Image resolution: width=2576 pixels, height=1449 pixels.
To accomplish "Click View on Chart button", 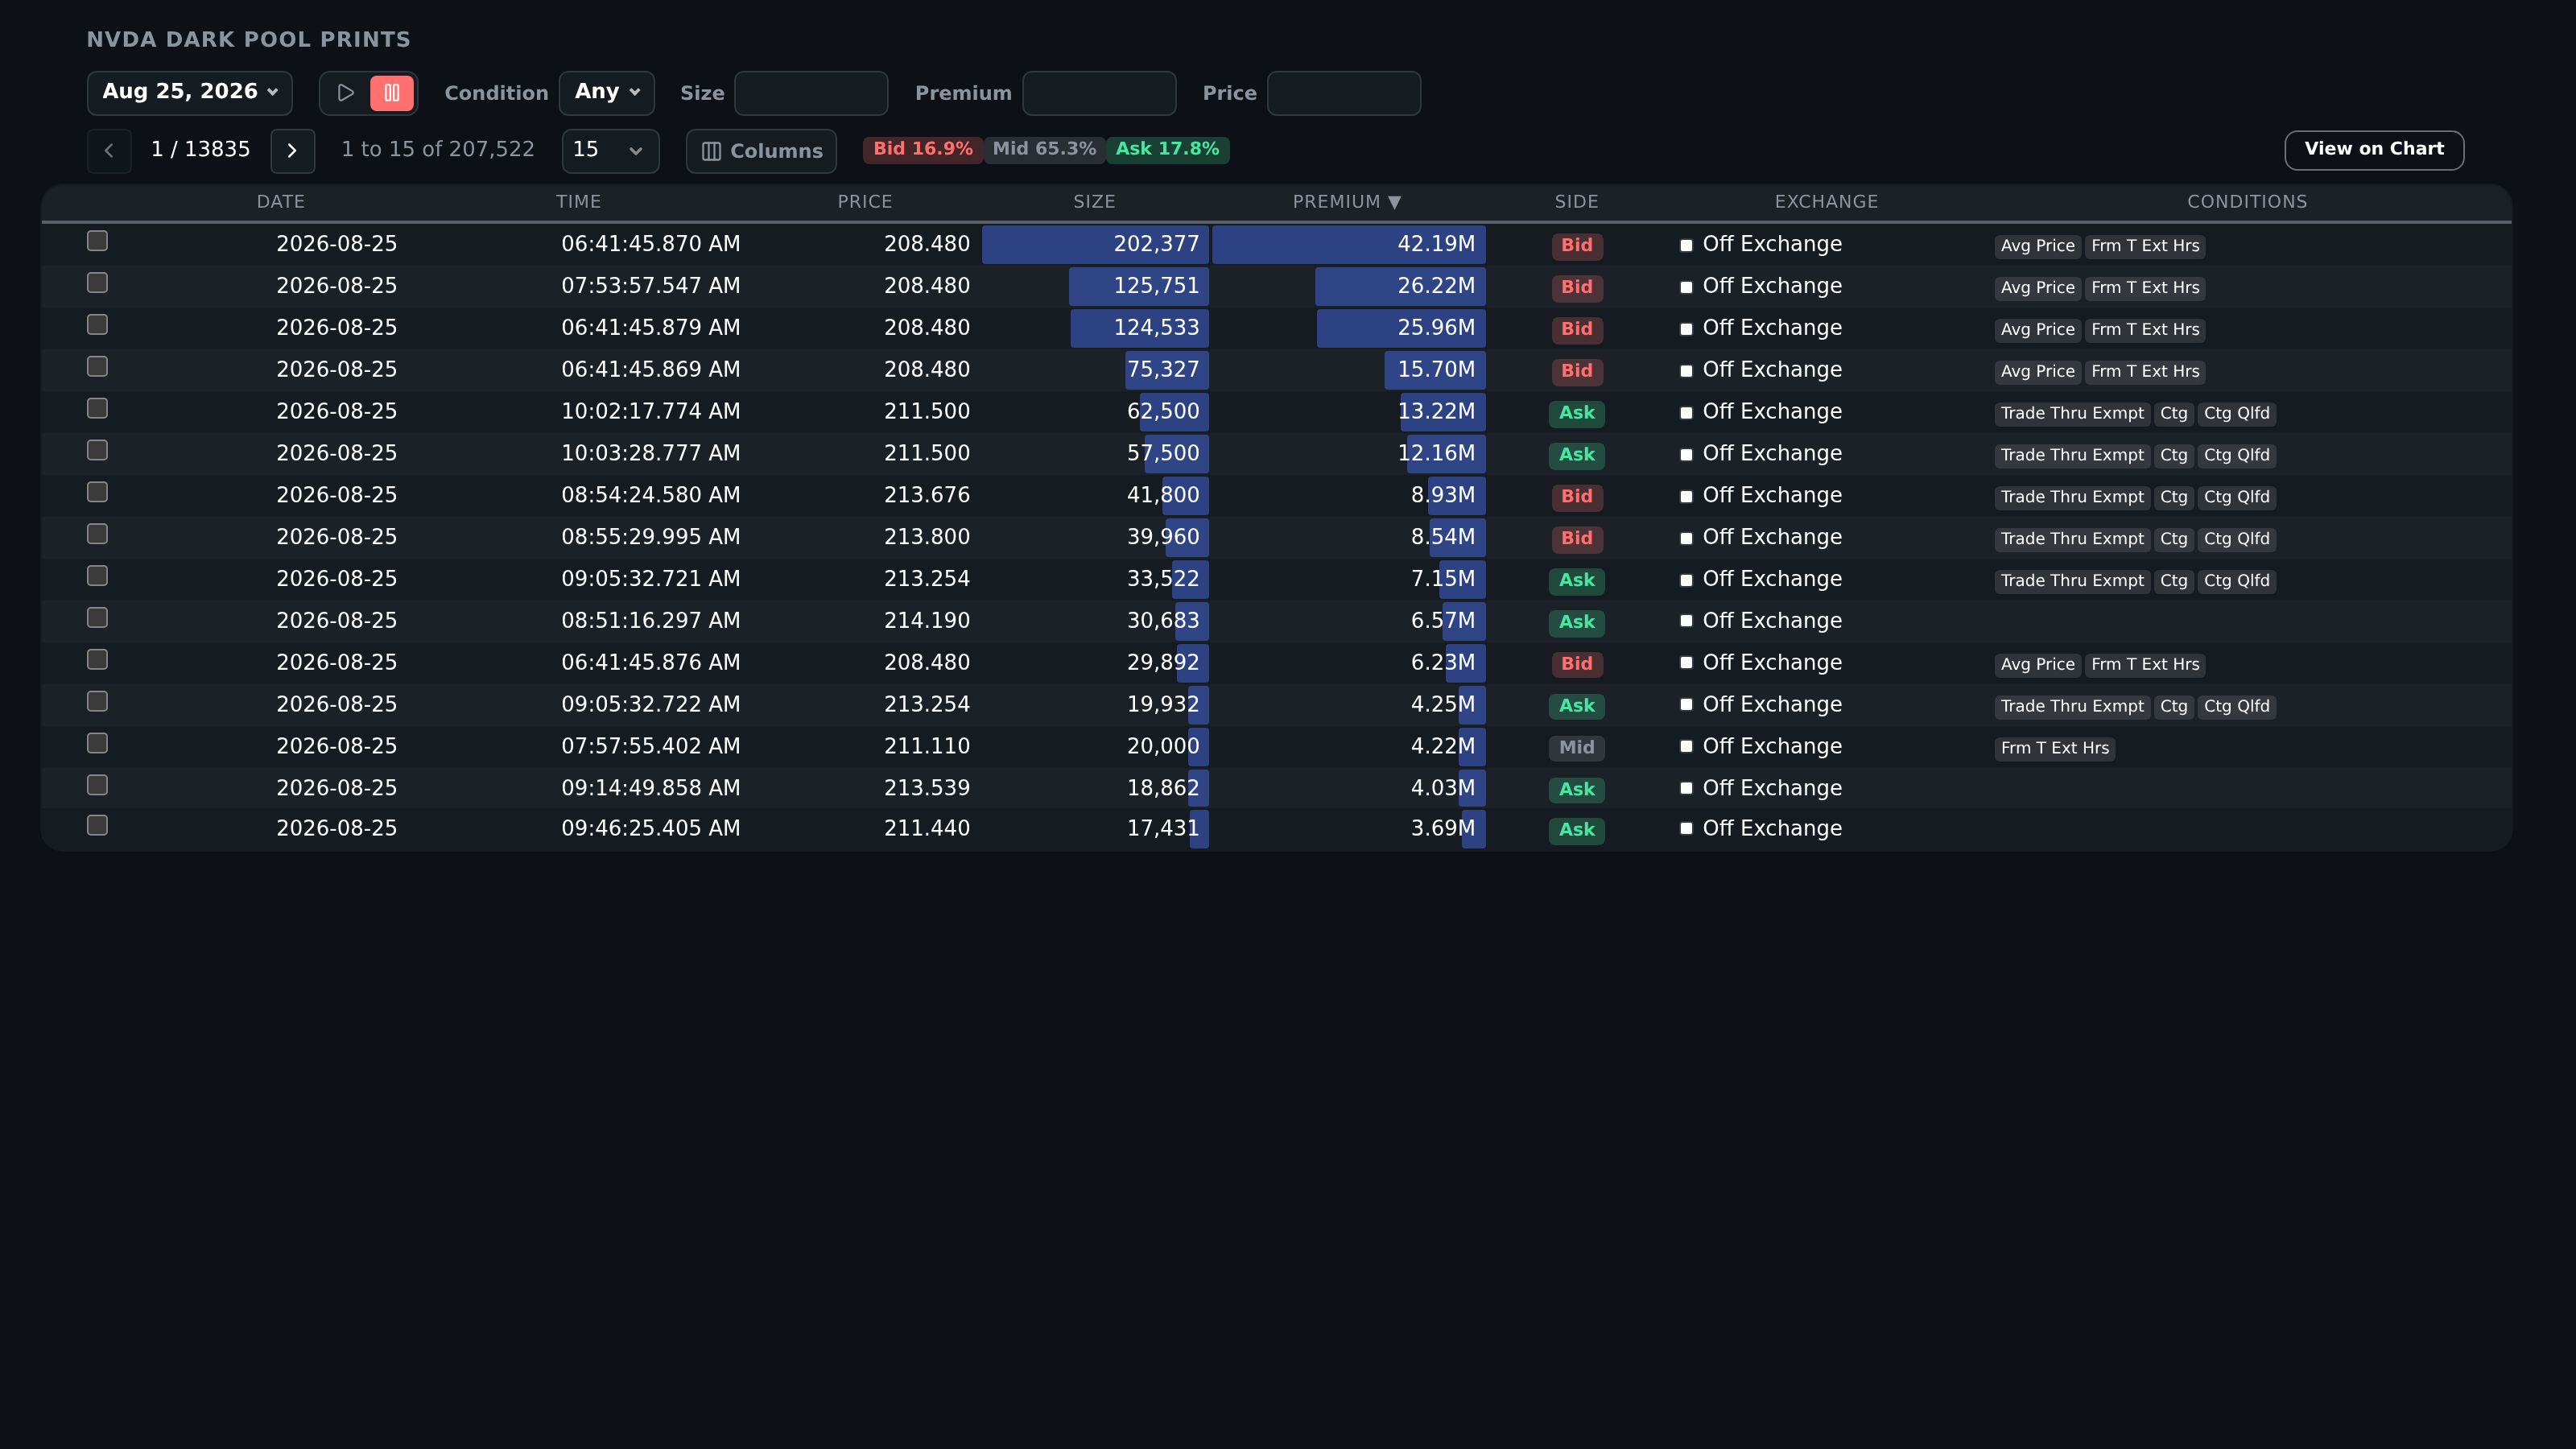I will coord(2374,150).
